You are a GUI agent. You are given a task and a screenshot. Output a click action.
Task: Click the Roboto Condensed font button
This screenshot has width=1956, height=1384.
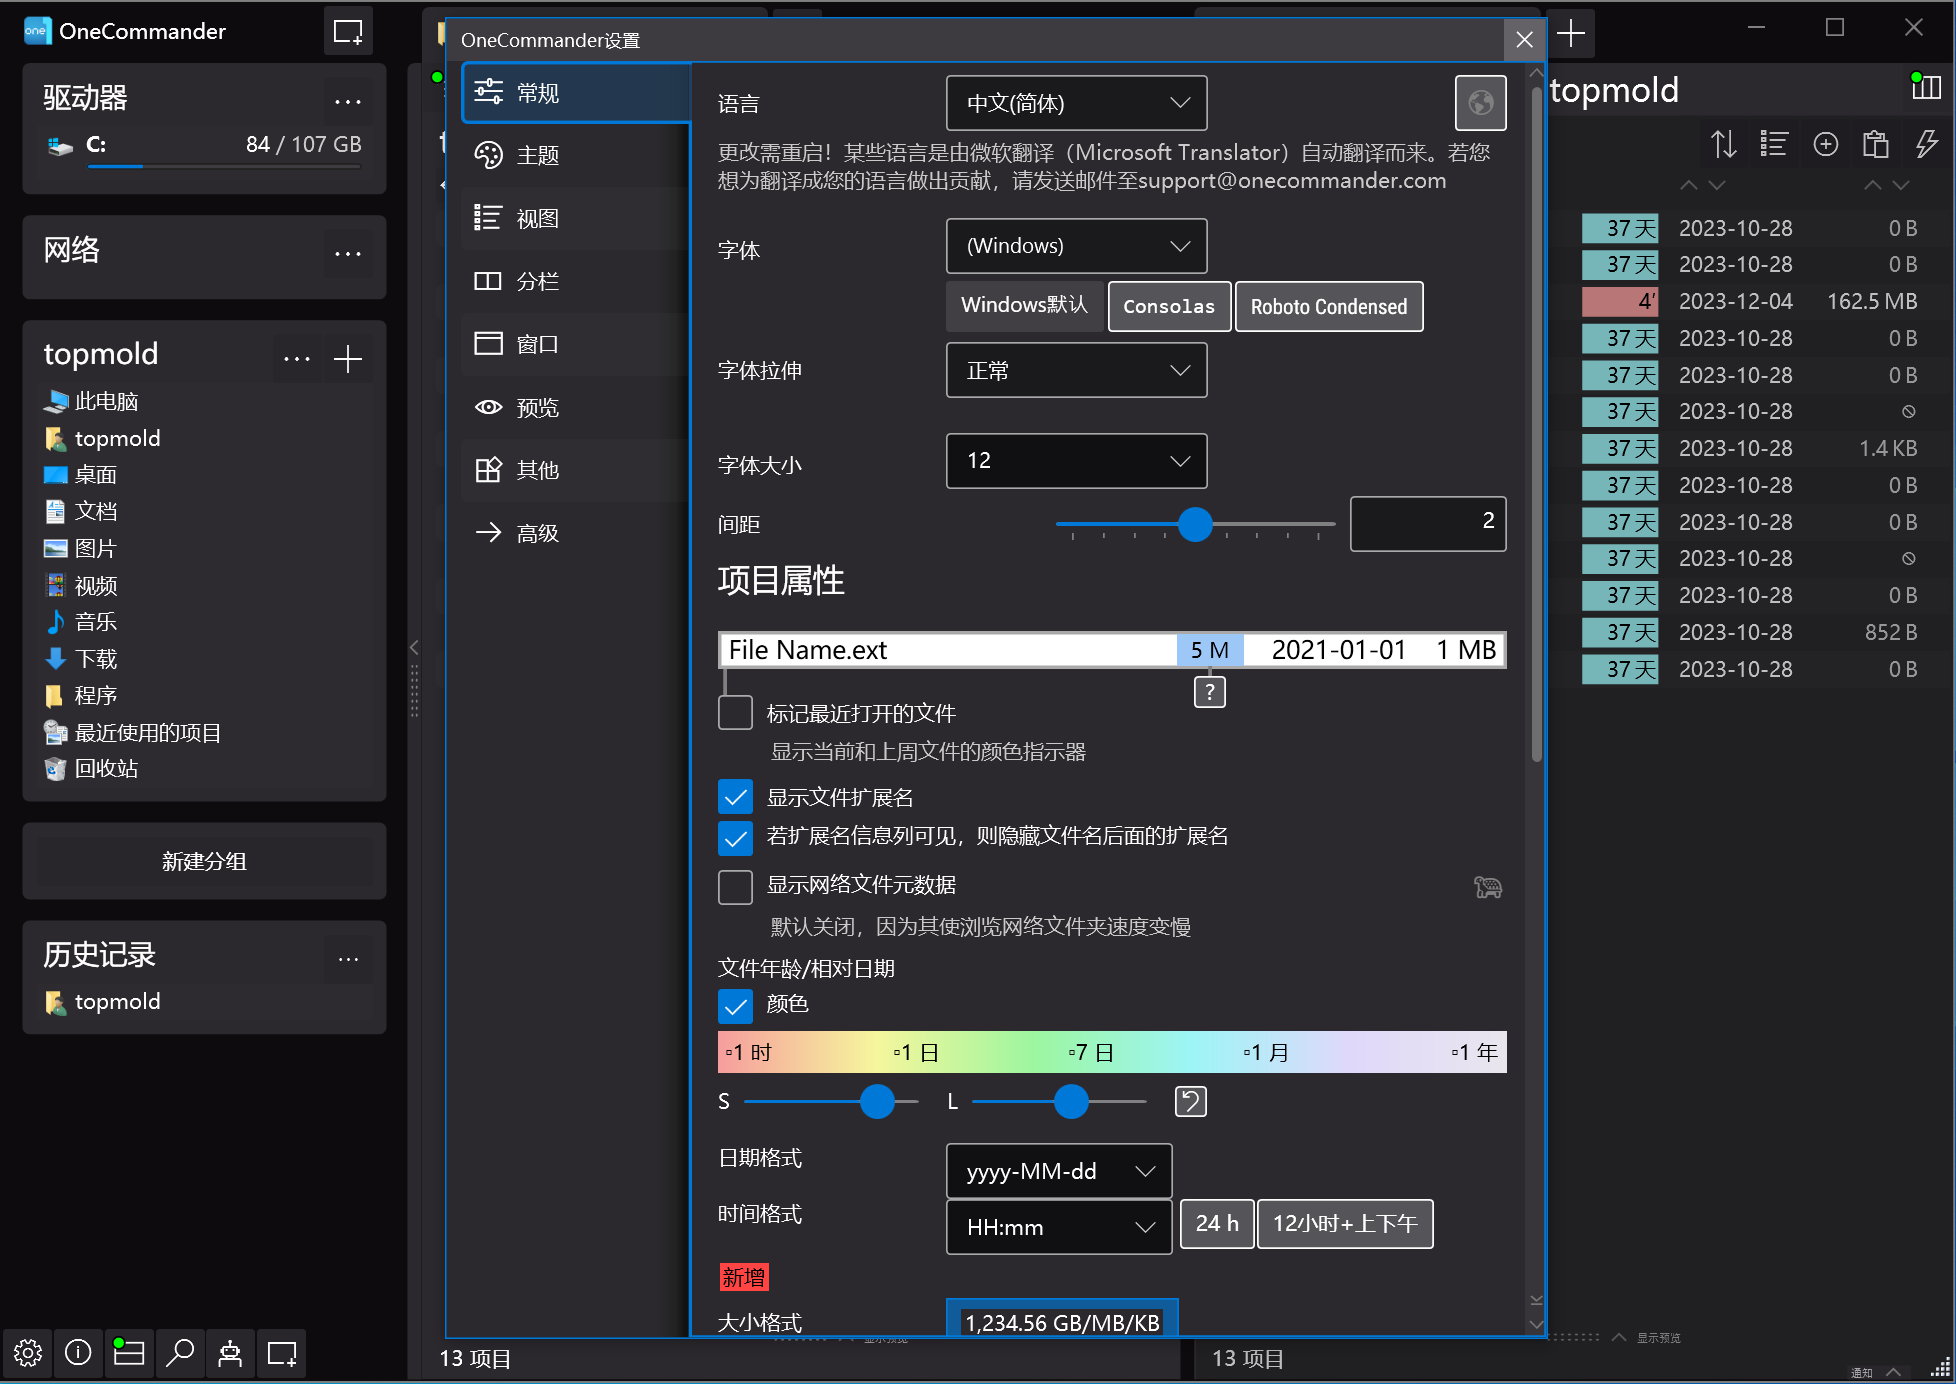click(1329, 306)
